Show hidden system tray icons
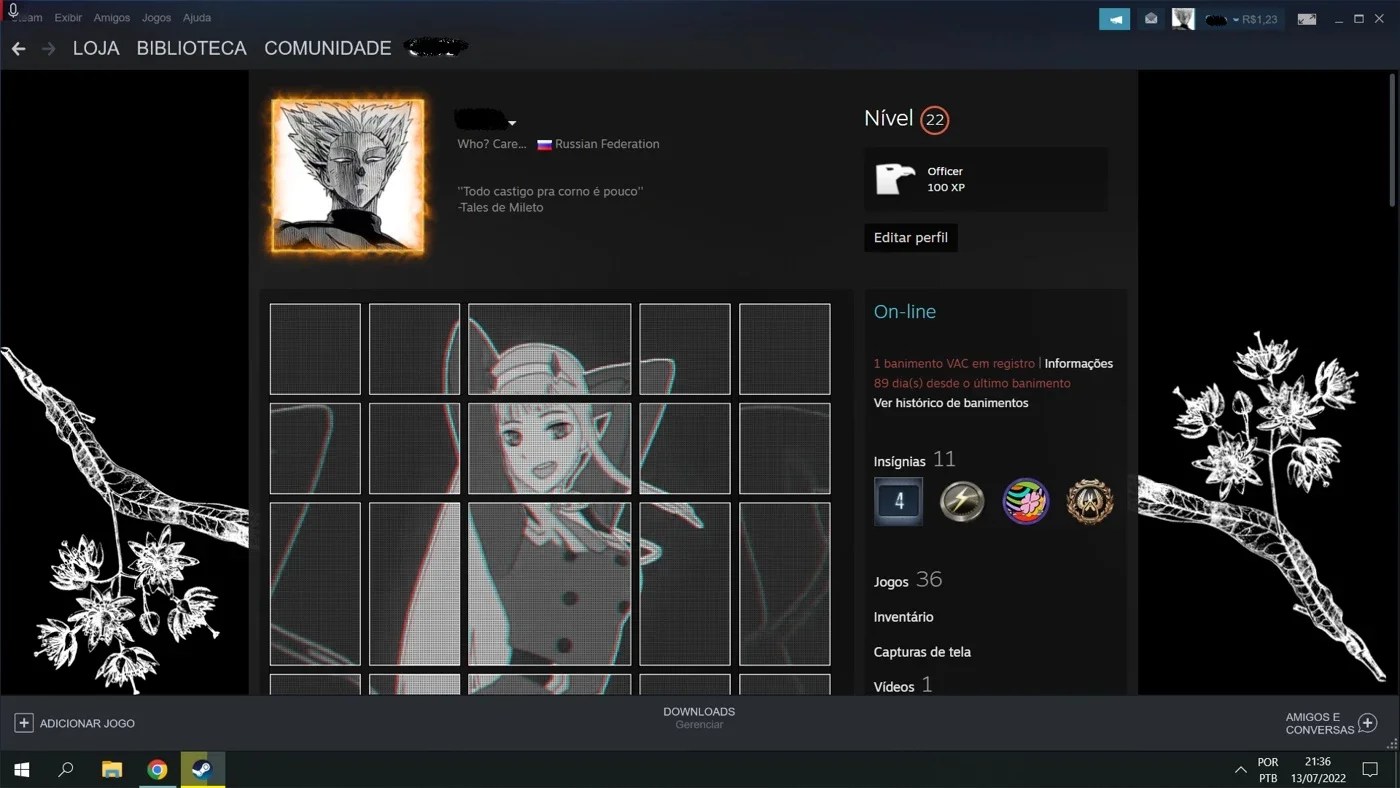The image size is (1400, 788). click(1240, 770)
